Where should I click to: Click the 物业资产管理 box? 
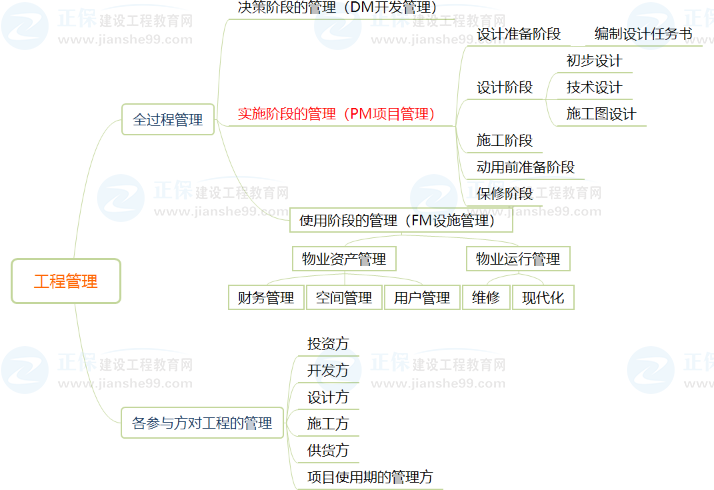click(343, 259)
